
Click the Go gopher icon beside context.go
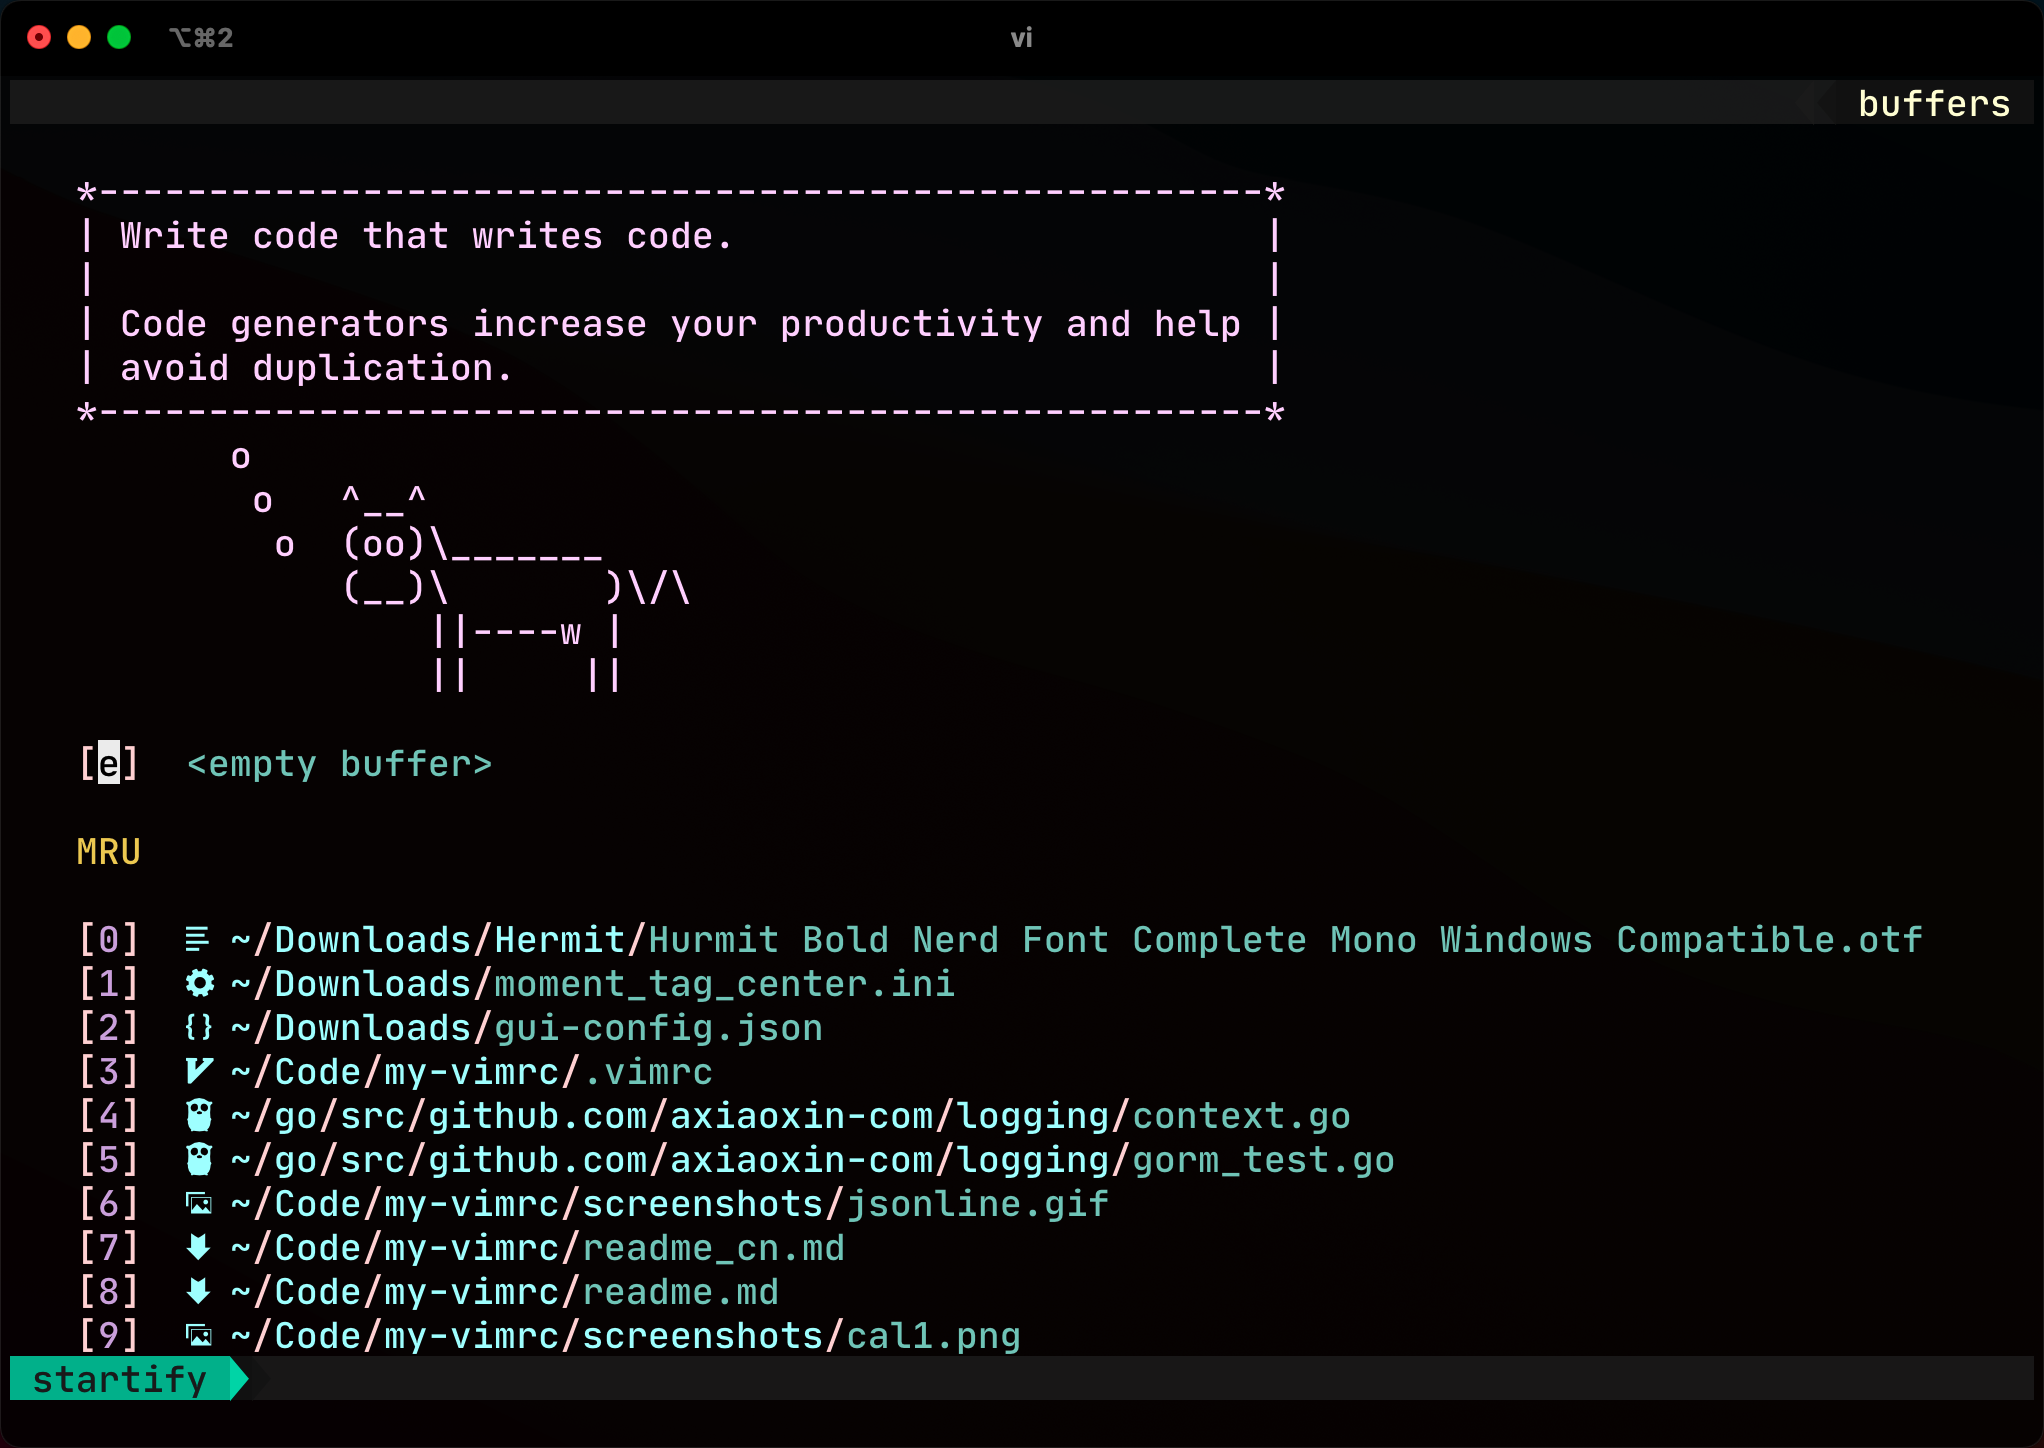click(199, 1116)
